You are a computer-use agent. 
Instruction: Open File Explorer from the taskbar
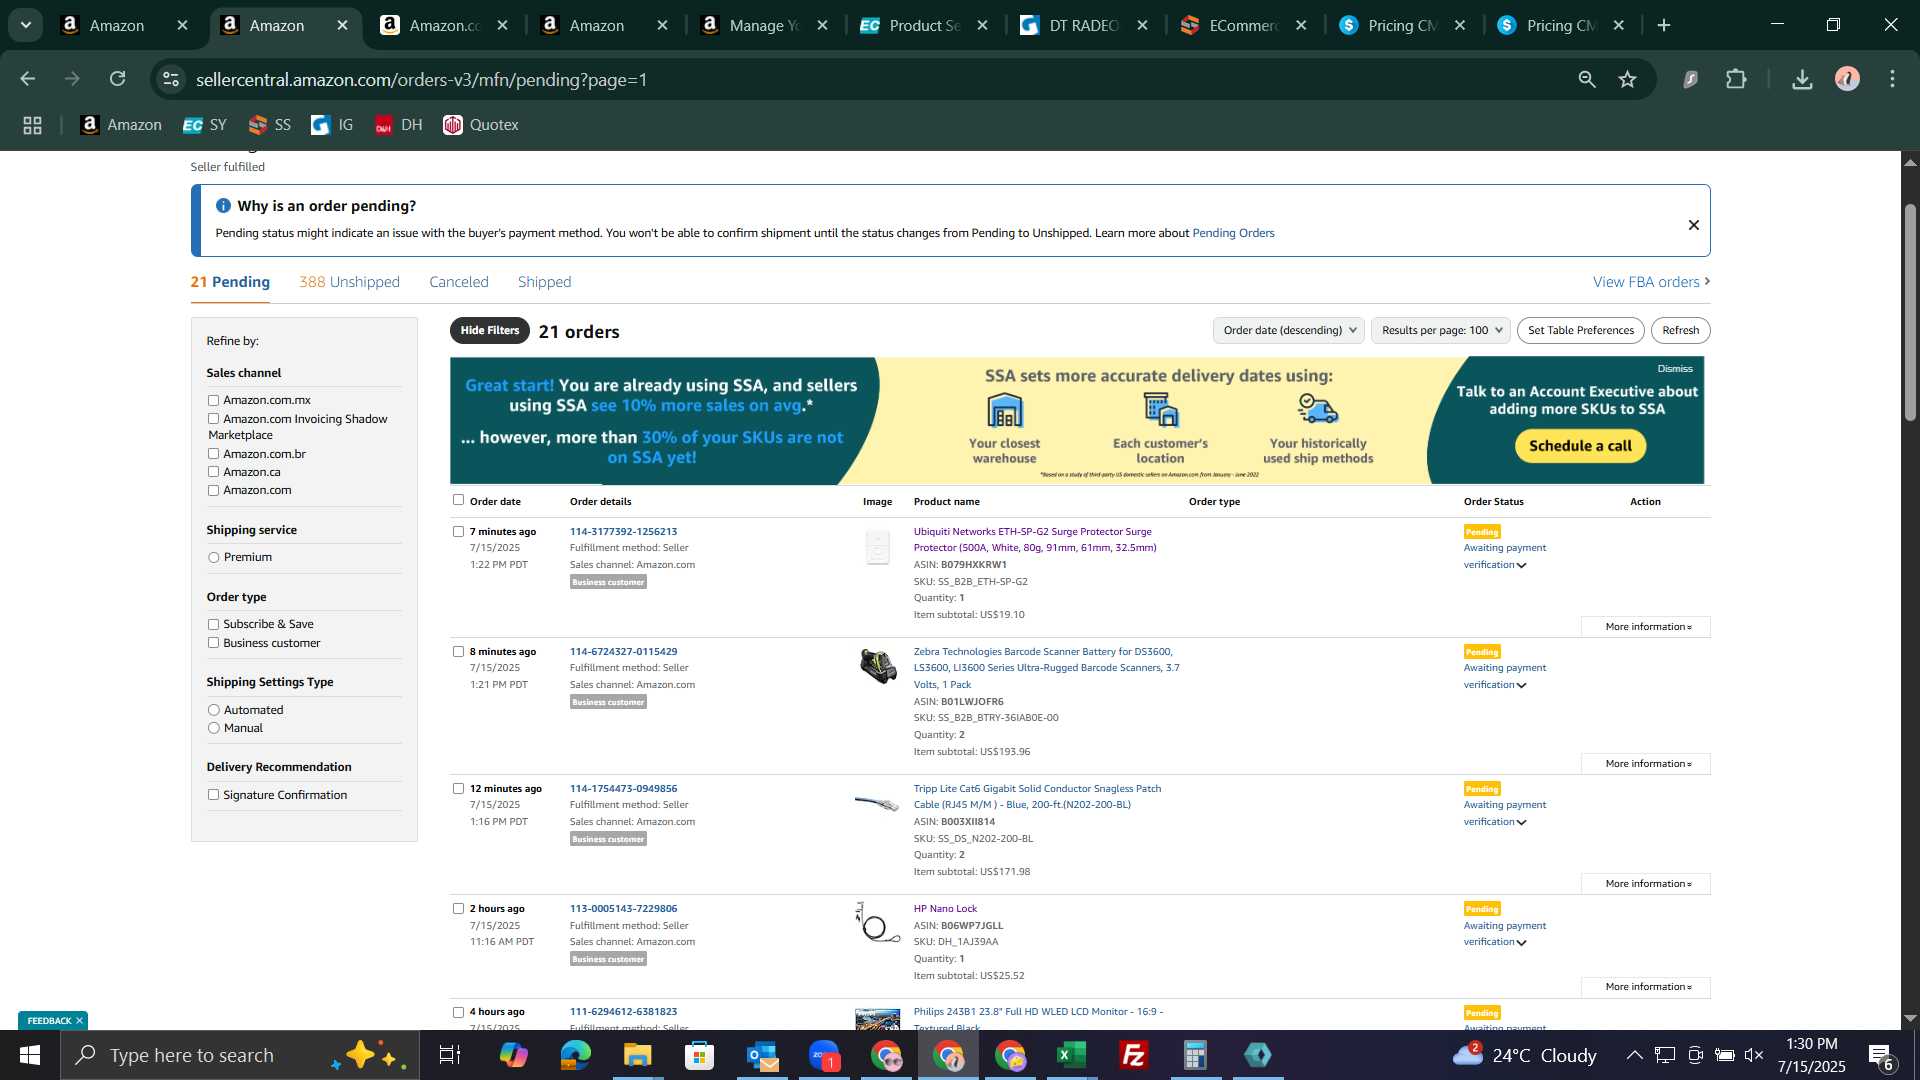tap(637, 1055)
